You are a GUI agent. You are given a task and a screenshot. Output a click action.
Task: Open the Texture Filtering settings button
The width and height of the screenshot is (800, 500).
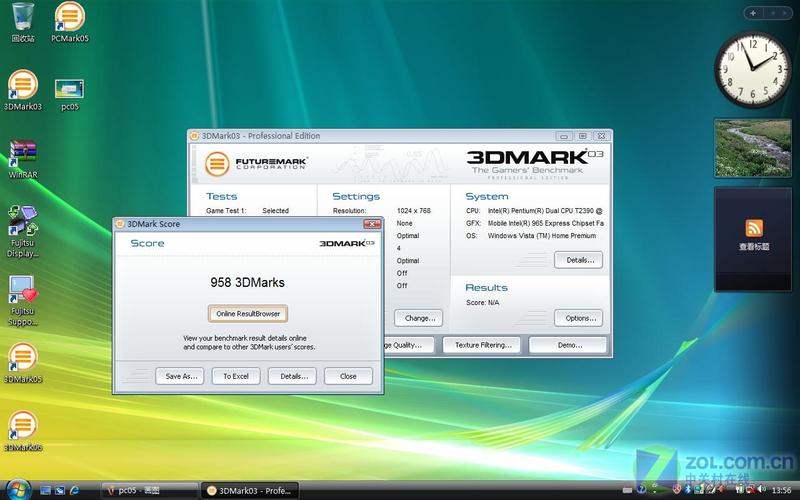483,345
